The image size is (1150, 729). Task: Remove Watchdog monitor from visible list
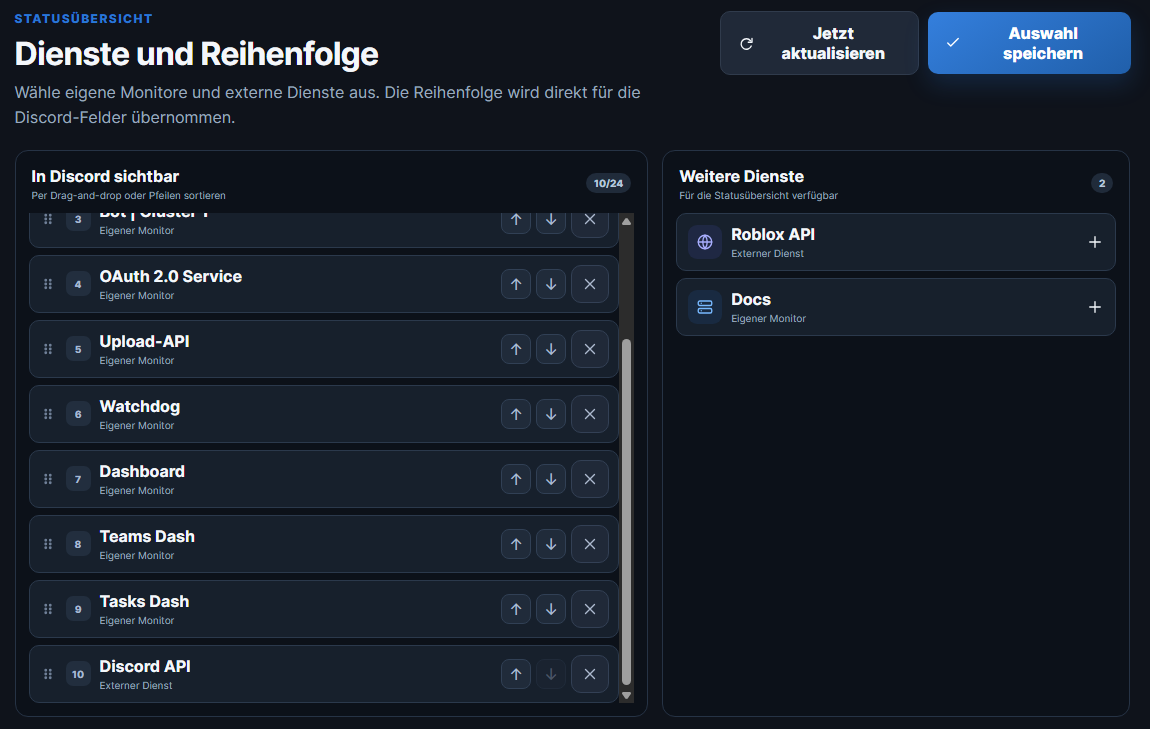(x=590, y=414)
